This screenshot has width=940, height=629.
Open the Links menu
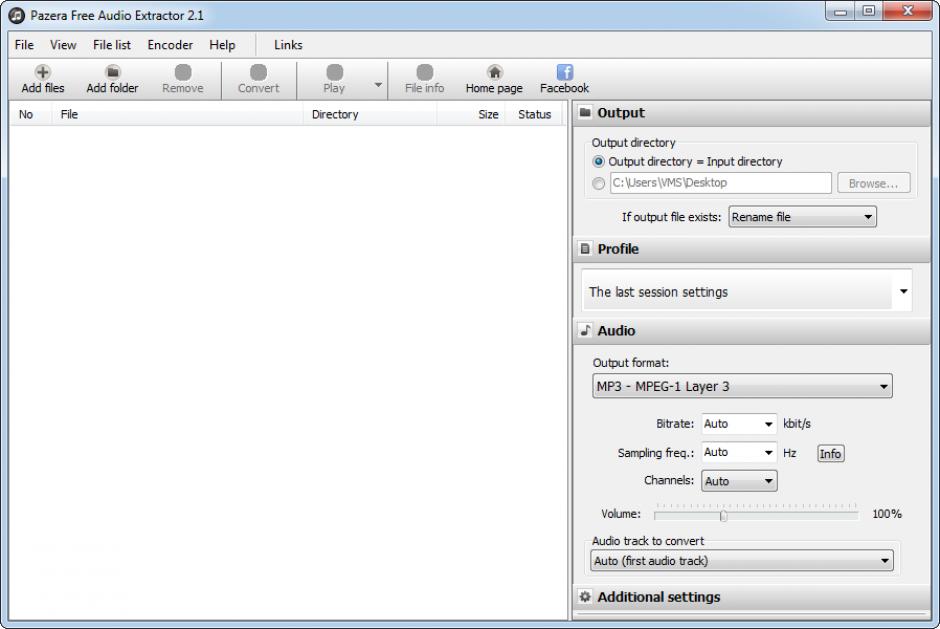[x=288, y=45]
